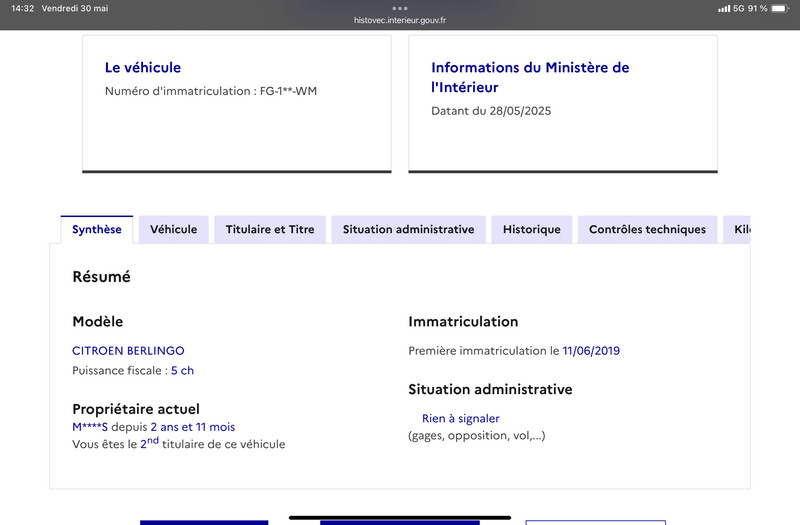800x525 pixels.
Task: Tap the three-dot menu above the URL
Action: tap(400, 8)
